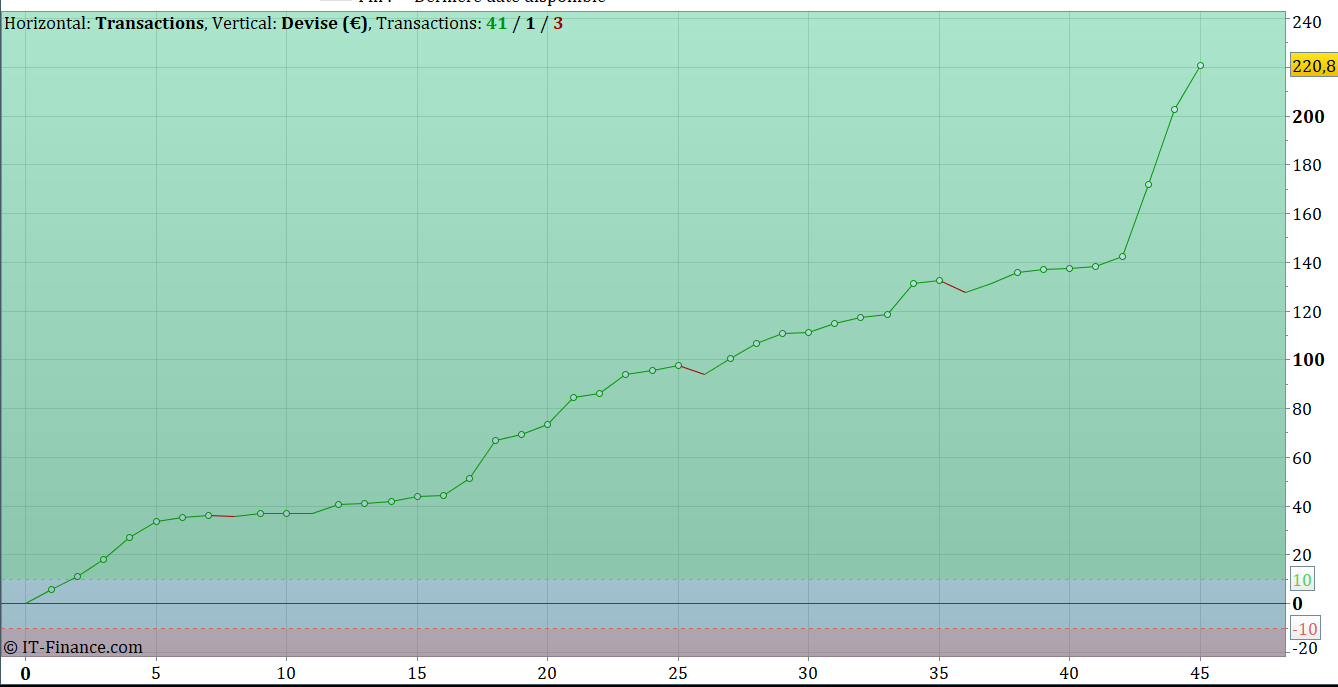Click the 80 value on the vertical axis

click(1302, 409)
